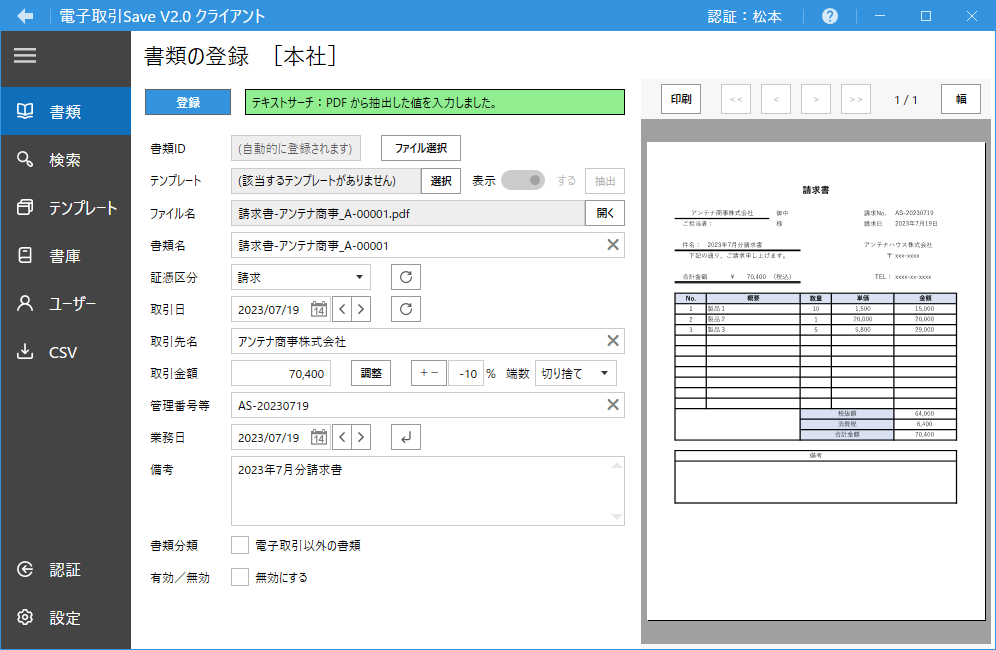Click the back arrow in title bar
This screenshot has height=650, width=996.
pos(26,16)
